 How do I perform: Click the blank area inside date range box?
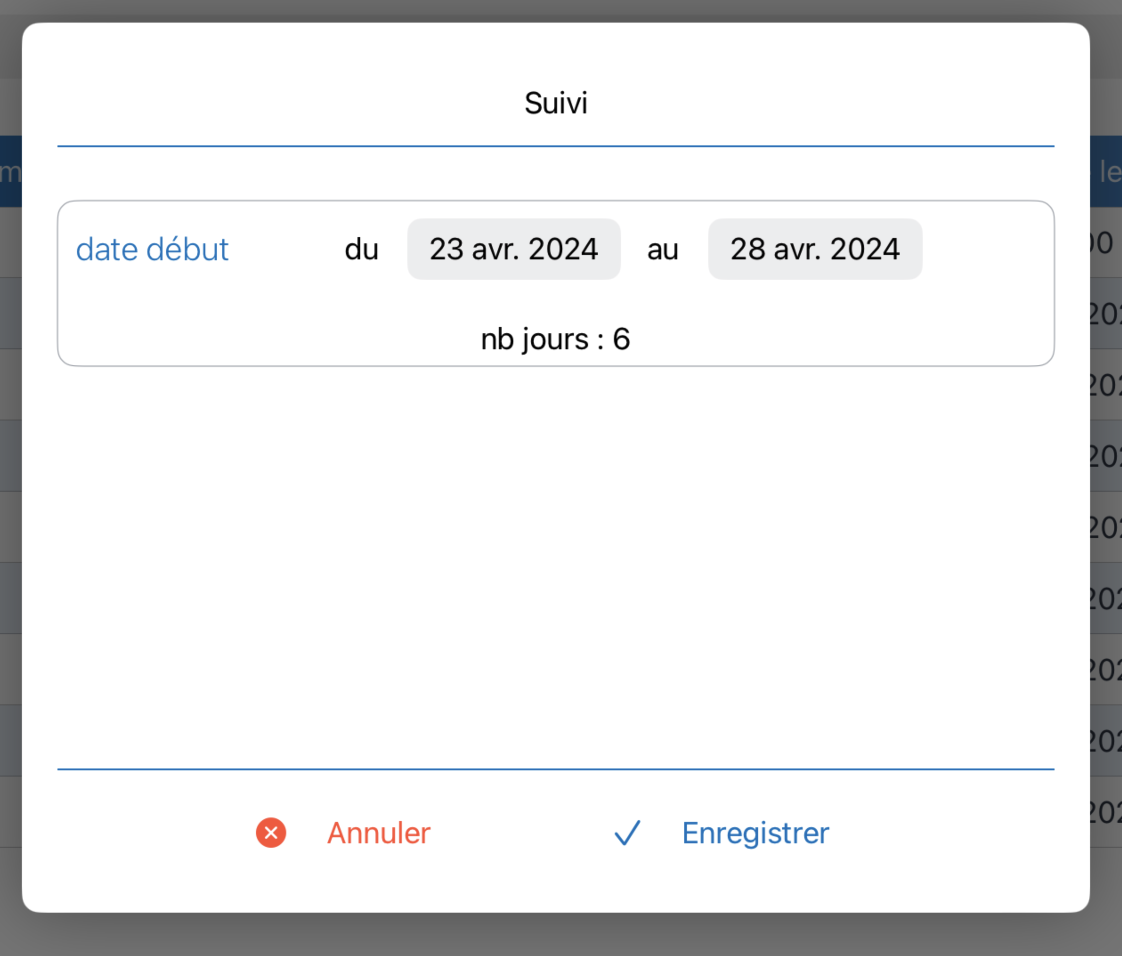click(x=987, y=315)
